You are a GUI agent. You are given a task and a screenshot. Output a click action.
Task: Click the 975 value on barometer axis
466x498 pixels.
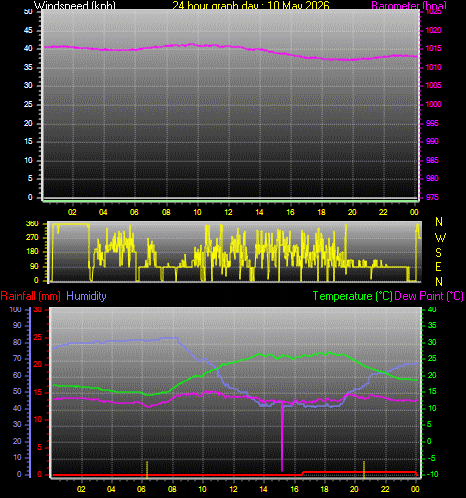click(x=432, y=197)
